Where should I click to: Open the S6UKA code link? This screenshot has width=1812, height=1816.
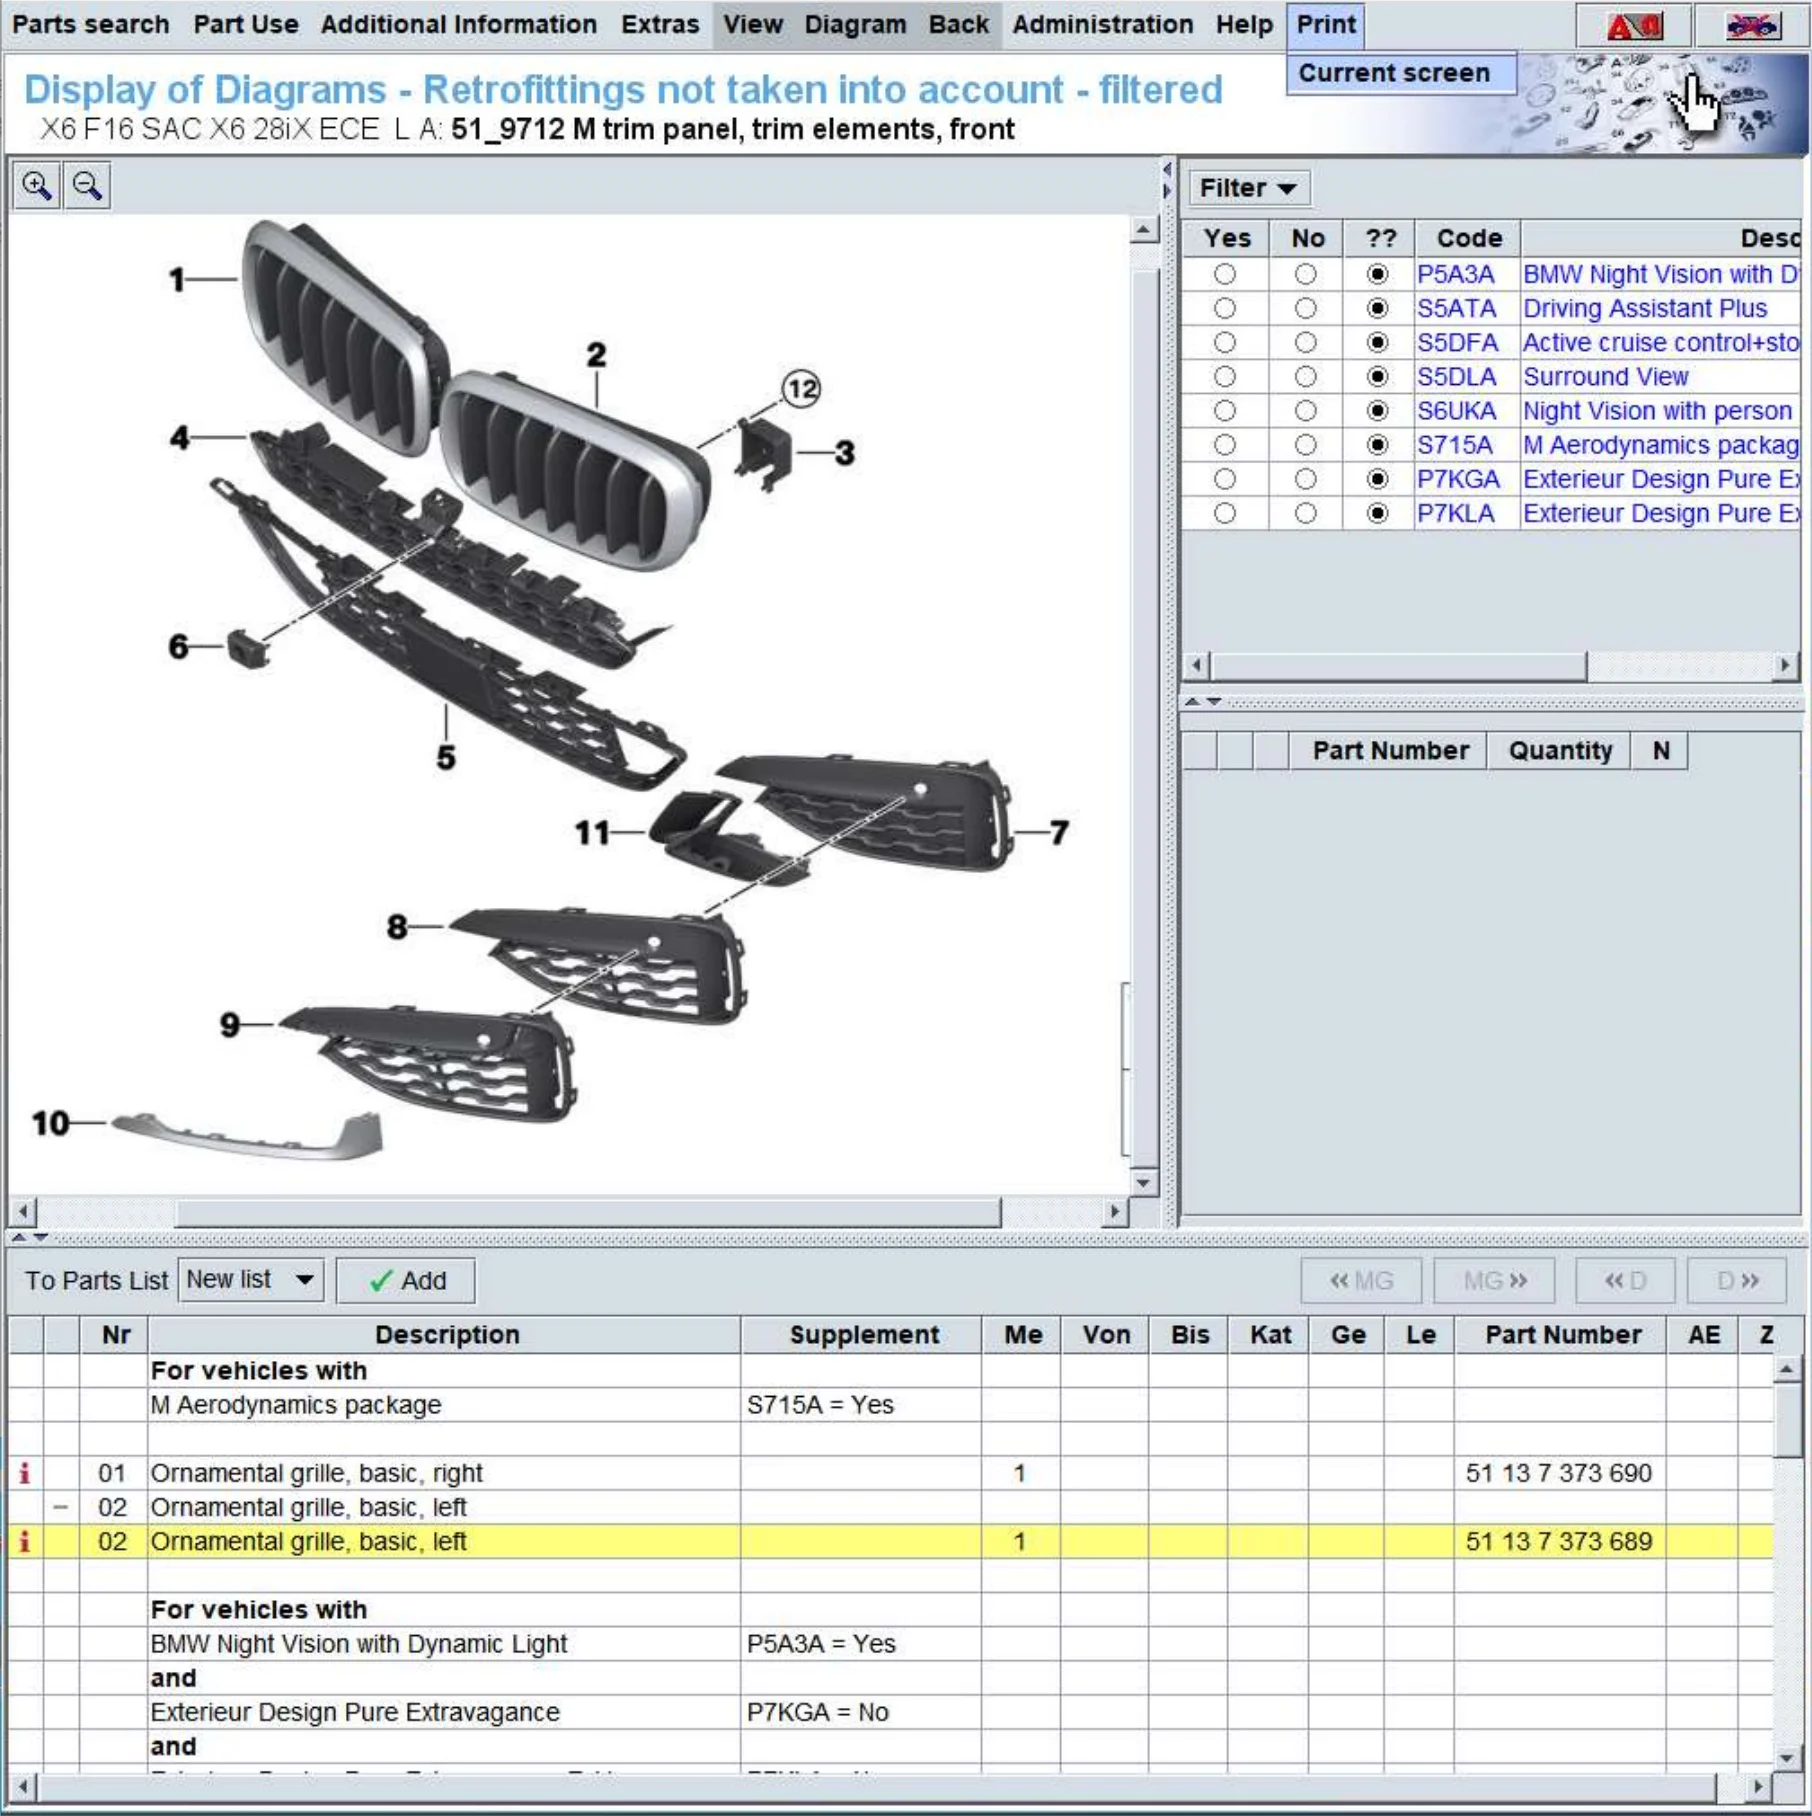pyautogui.click(x=1456, y=411)
